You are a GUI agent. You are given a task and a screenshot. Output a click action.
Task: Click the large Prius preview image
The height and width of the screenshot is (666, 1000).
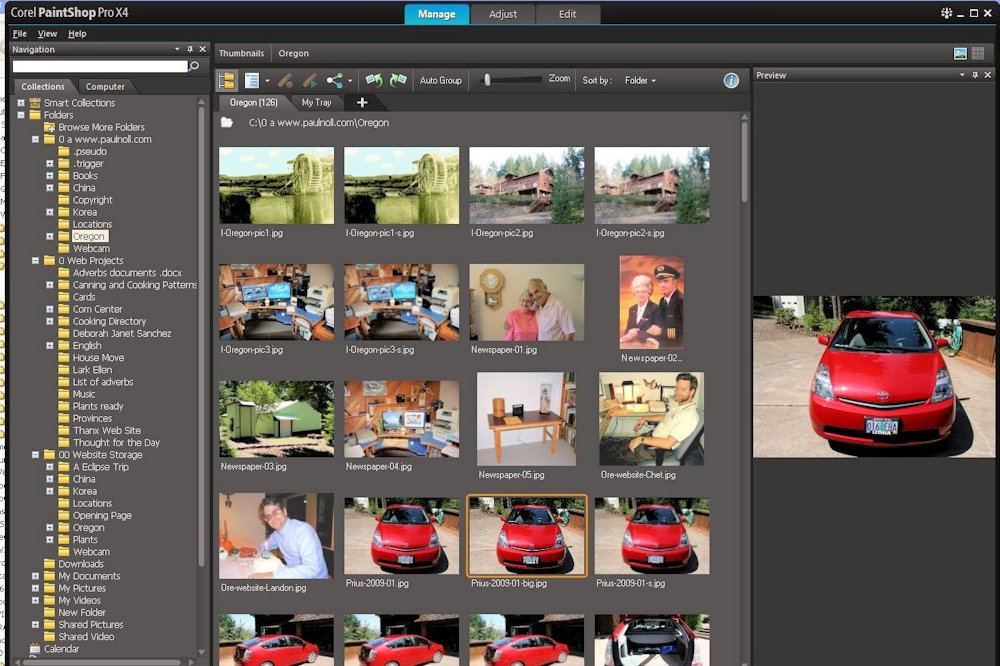(x=874, y=376)
